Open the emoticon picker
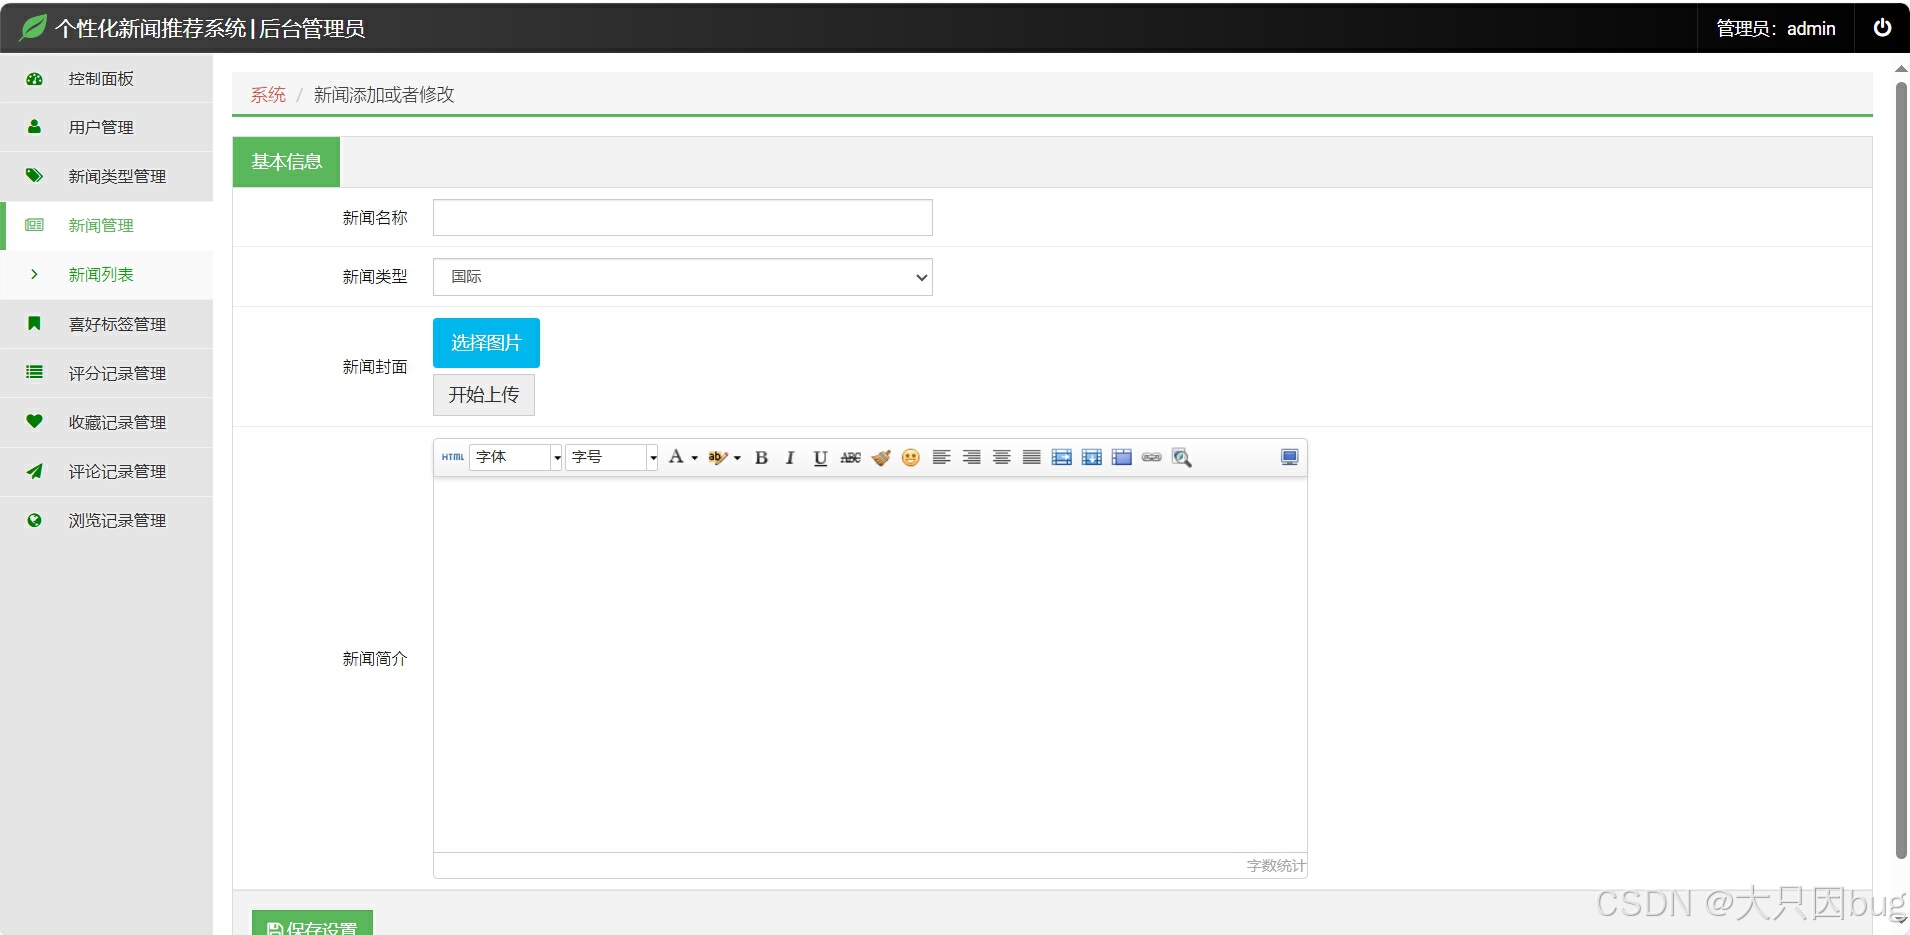 [910, 457]
